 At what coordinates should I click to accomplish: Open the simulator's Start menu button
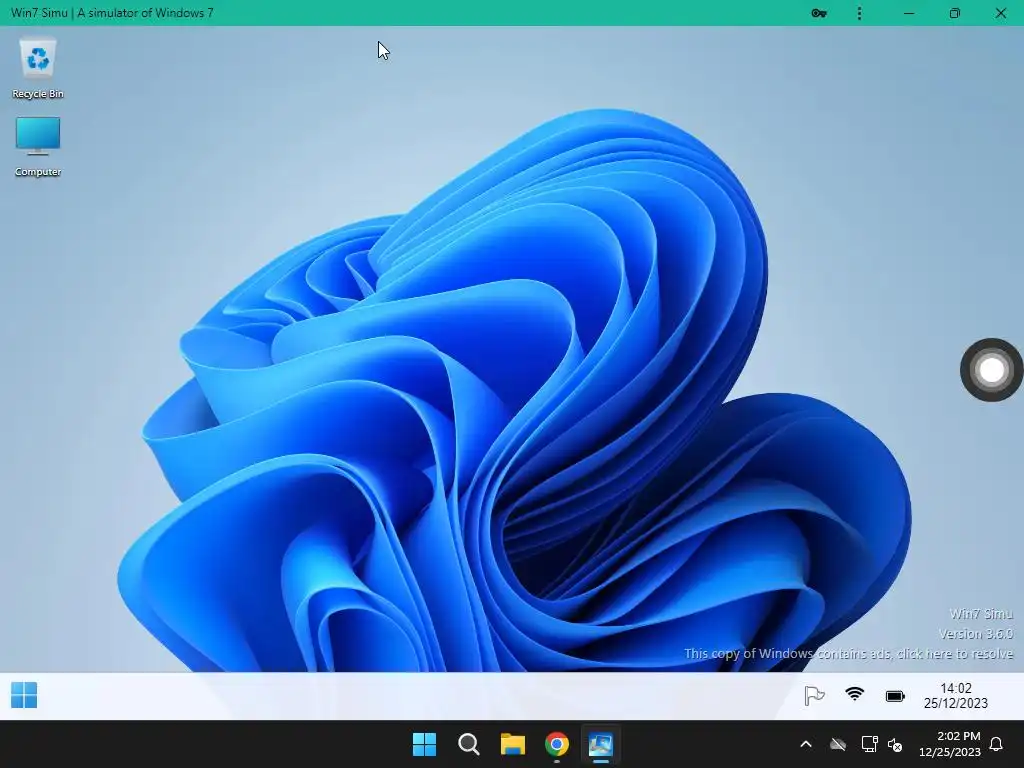(x=24, y=696)
